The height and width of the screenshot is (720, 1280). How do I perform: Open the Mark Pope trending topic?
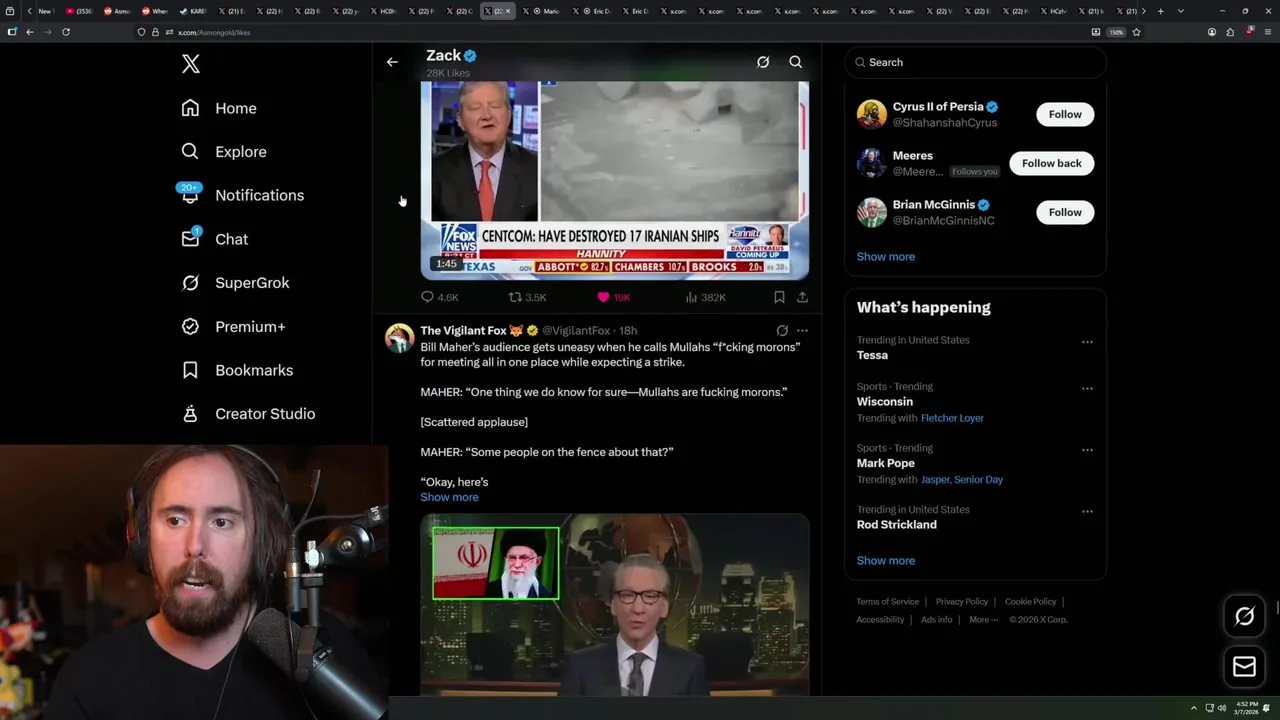886,463
